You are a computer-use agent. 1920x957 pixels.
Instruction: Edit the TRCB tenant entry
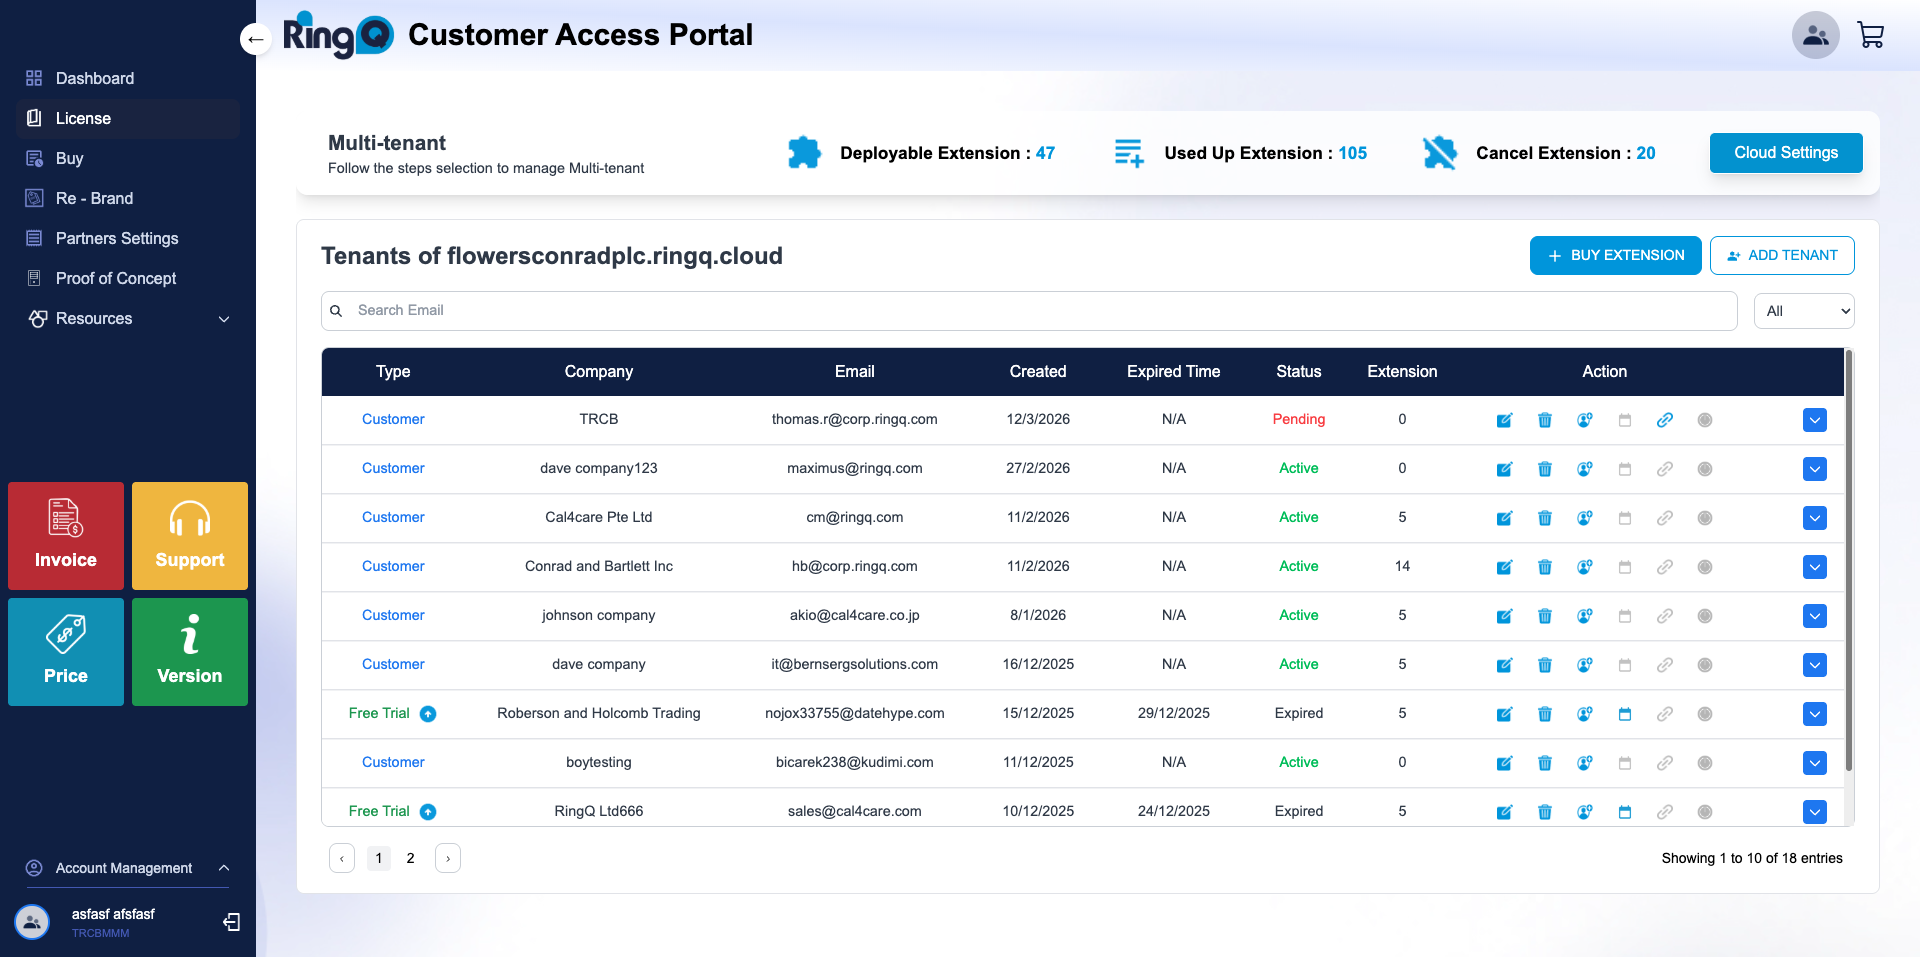point(1504,419)
